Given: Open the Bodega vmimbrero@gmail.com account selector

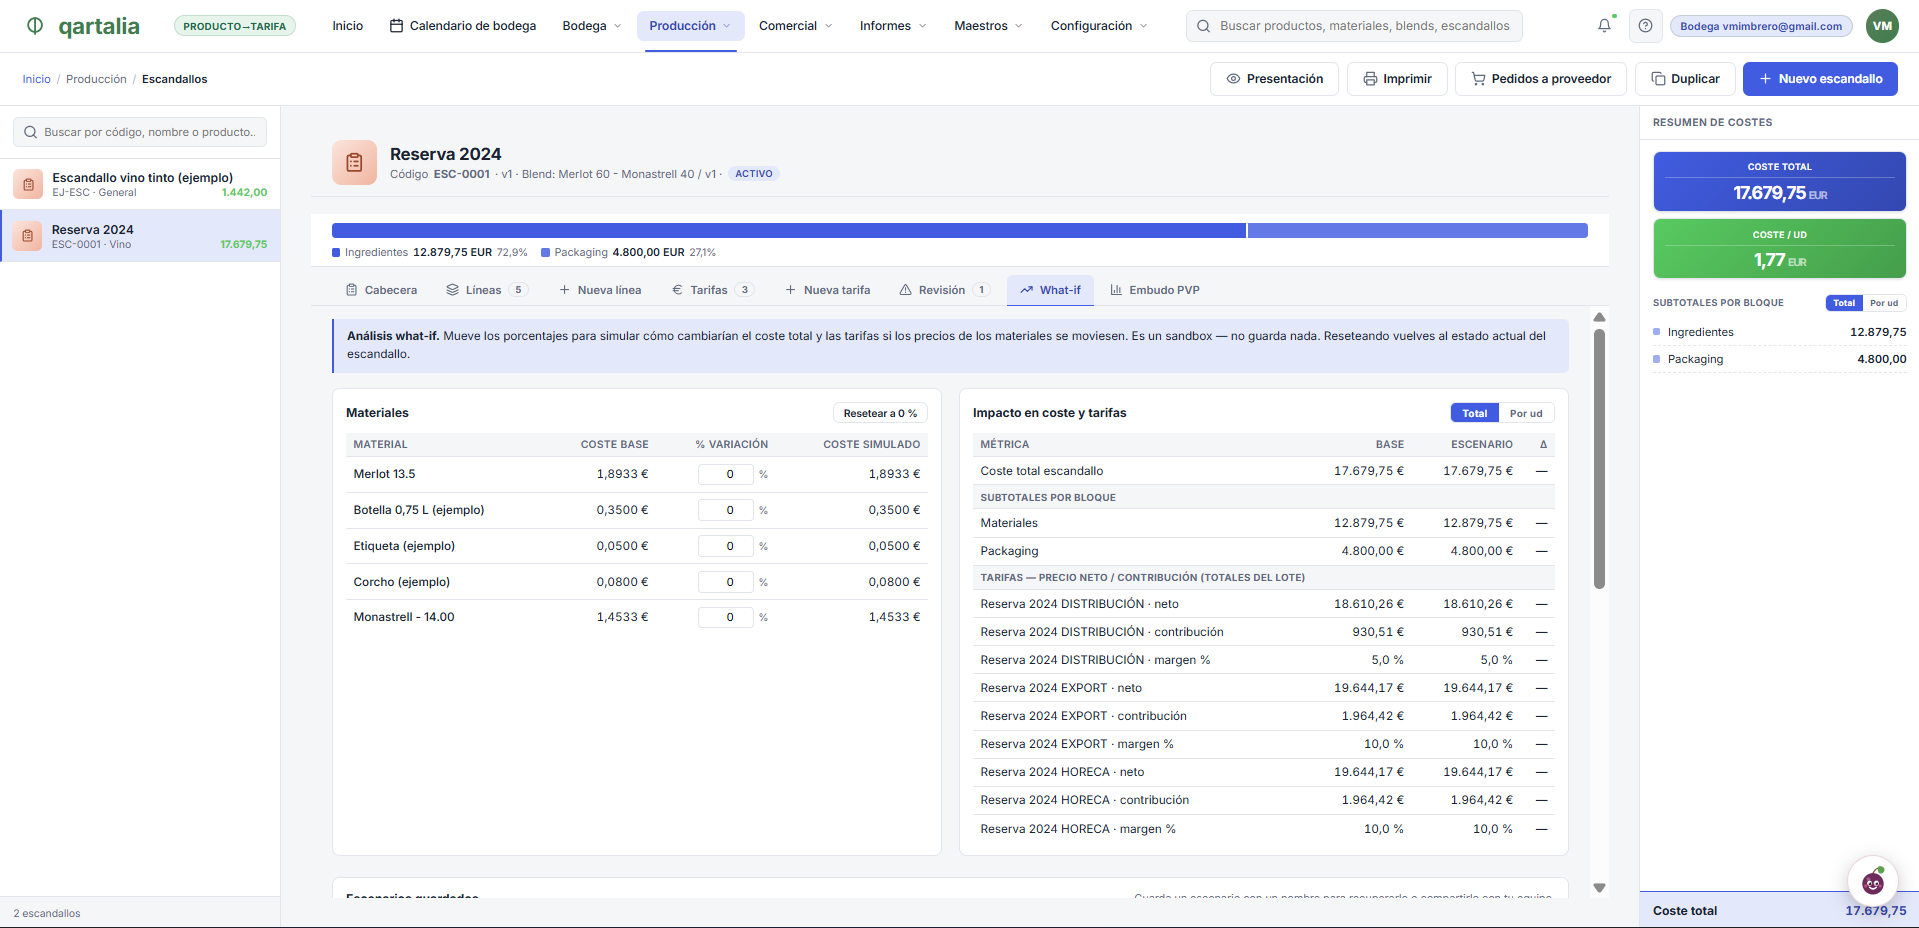Looking at the screenshot, I should pyautogui.click(x=1761, y=26).
